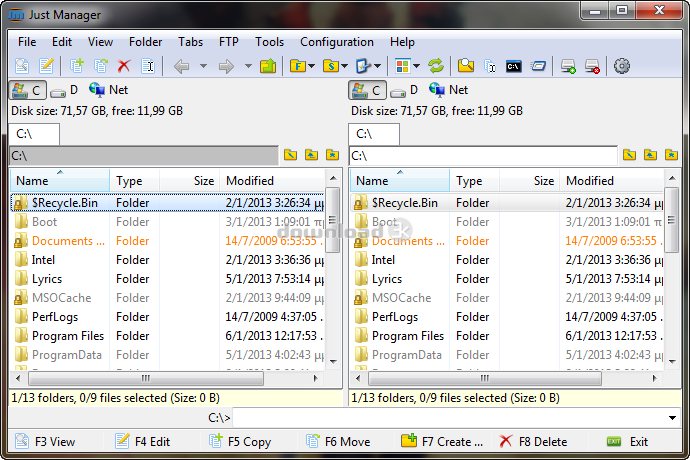Click the view mode tiles icon

coord(402,66)
